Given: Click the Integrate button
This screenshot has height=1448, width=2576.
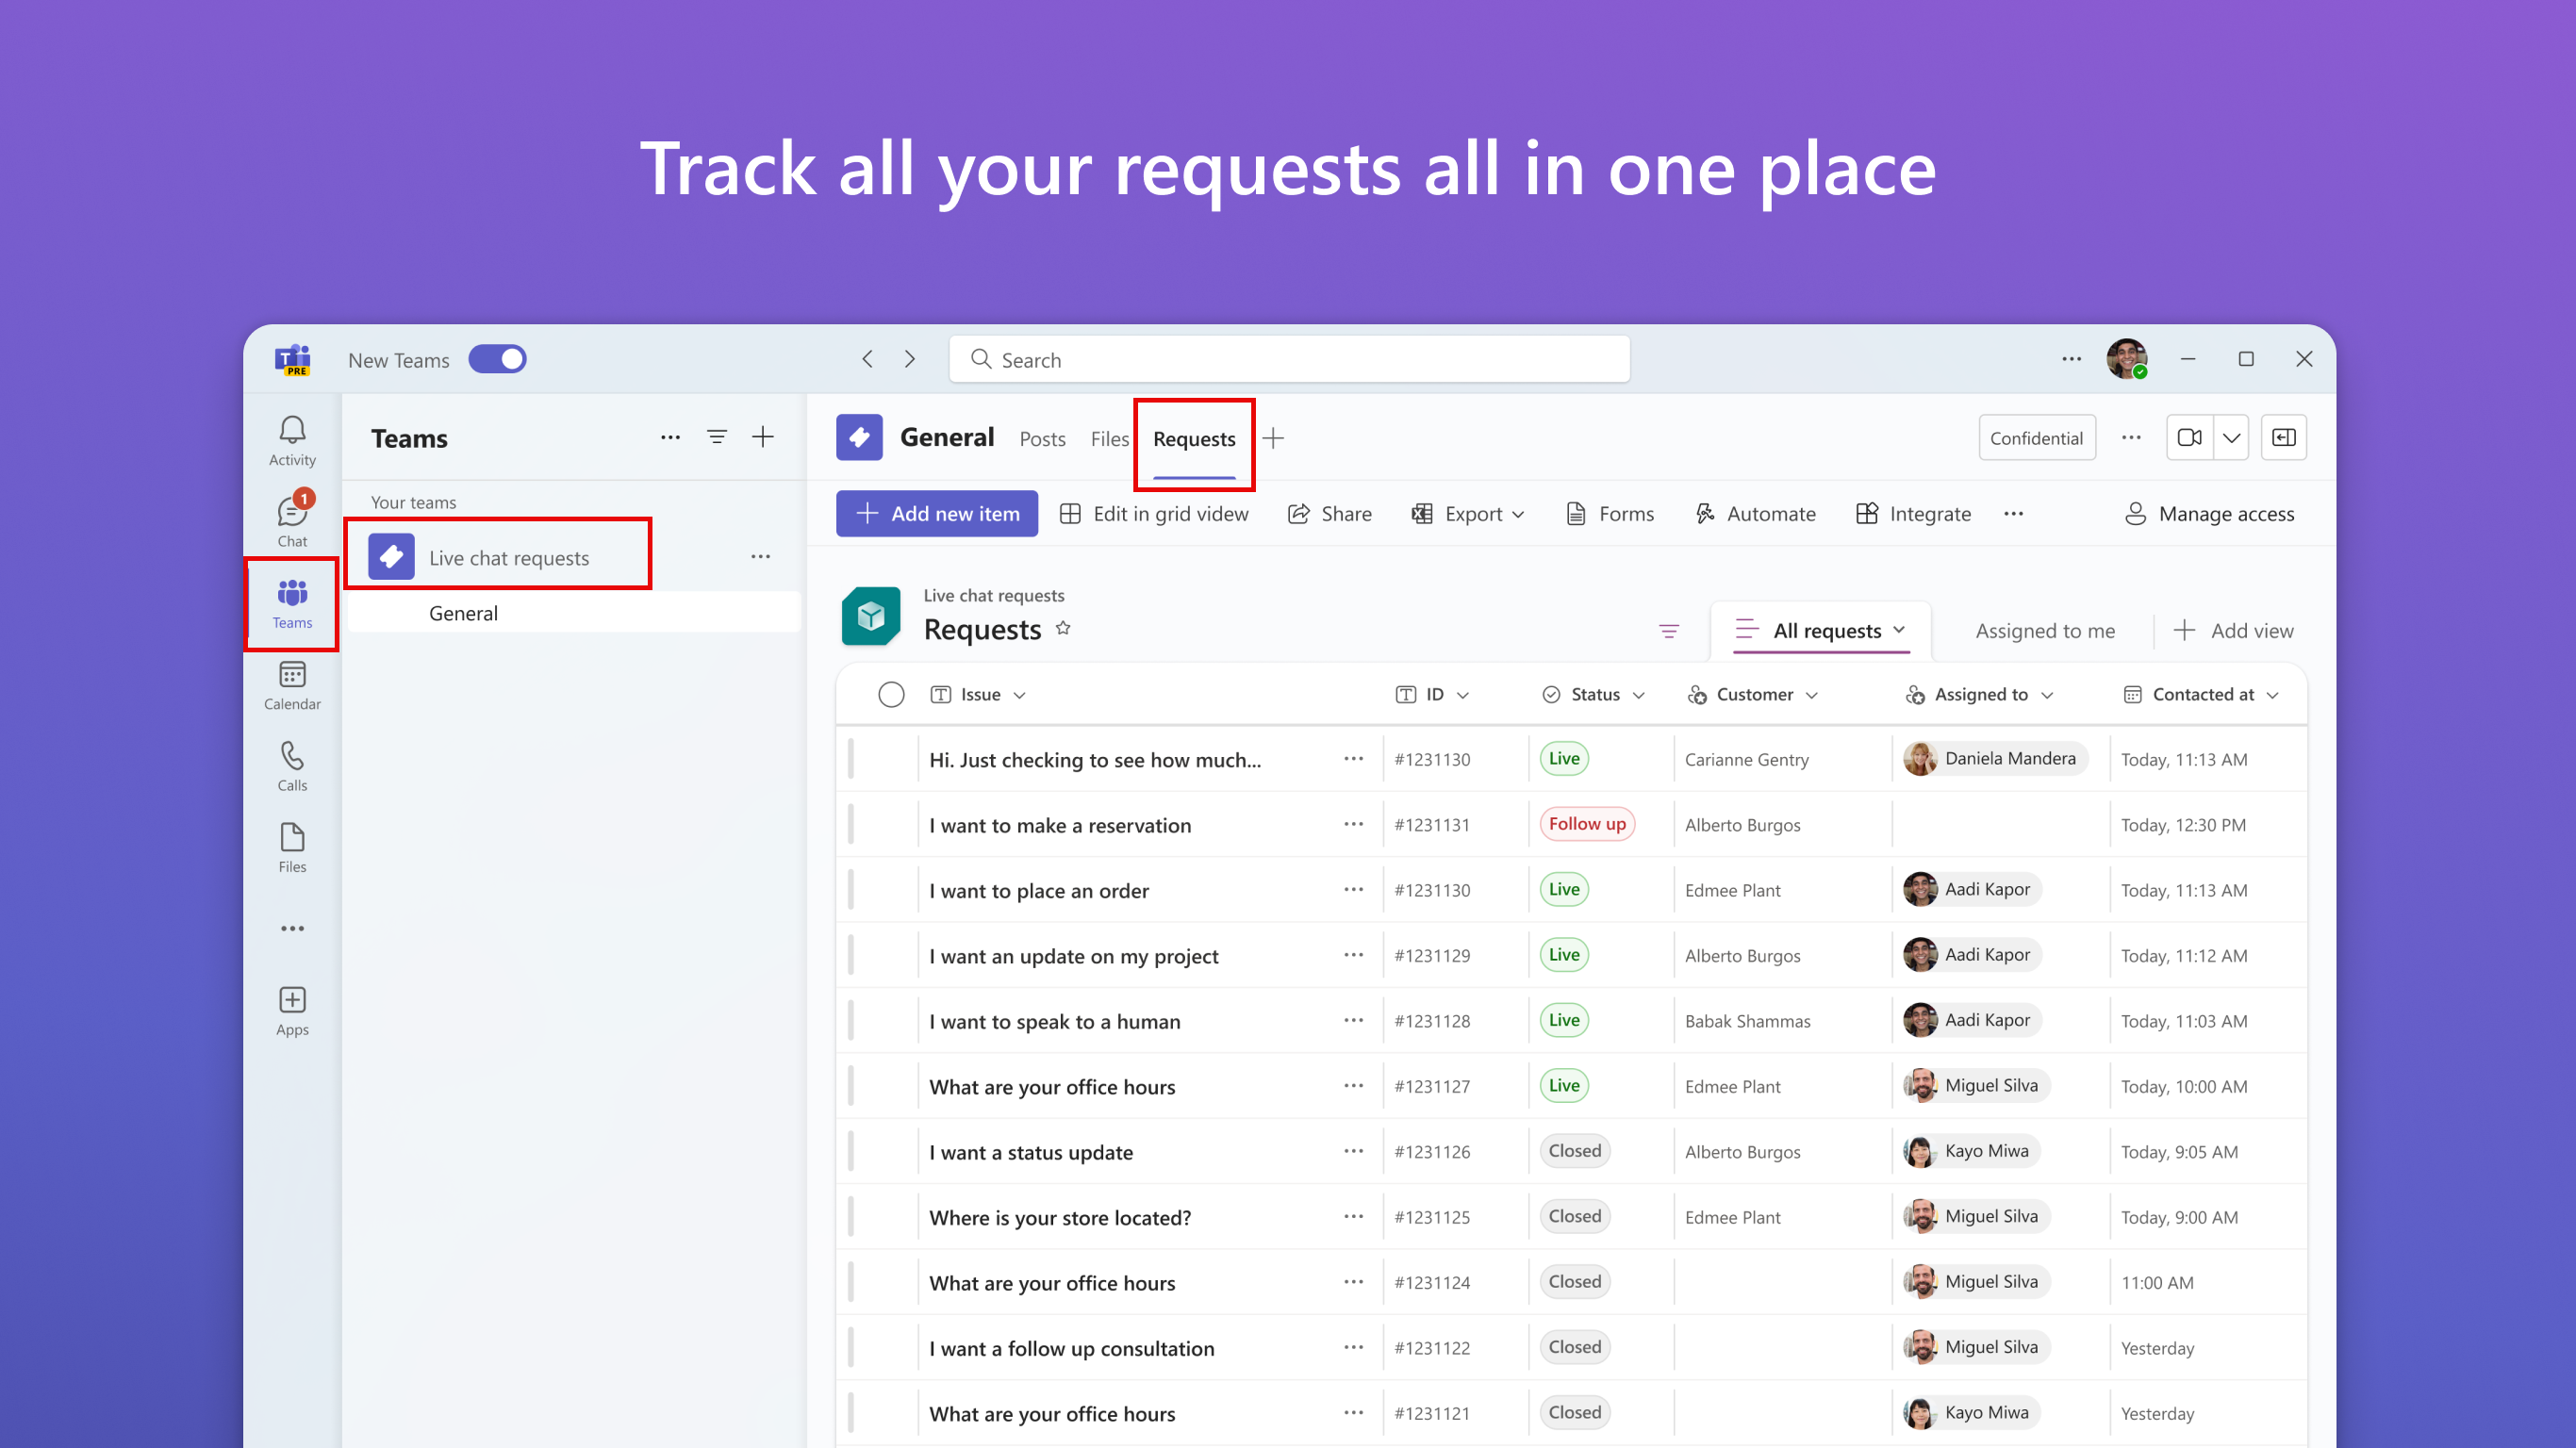Looking at the screenshot, I should (1913, 514).
